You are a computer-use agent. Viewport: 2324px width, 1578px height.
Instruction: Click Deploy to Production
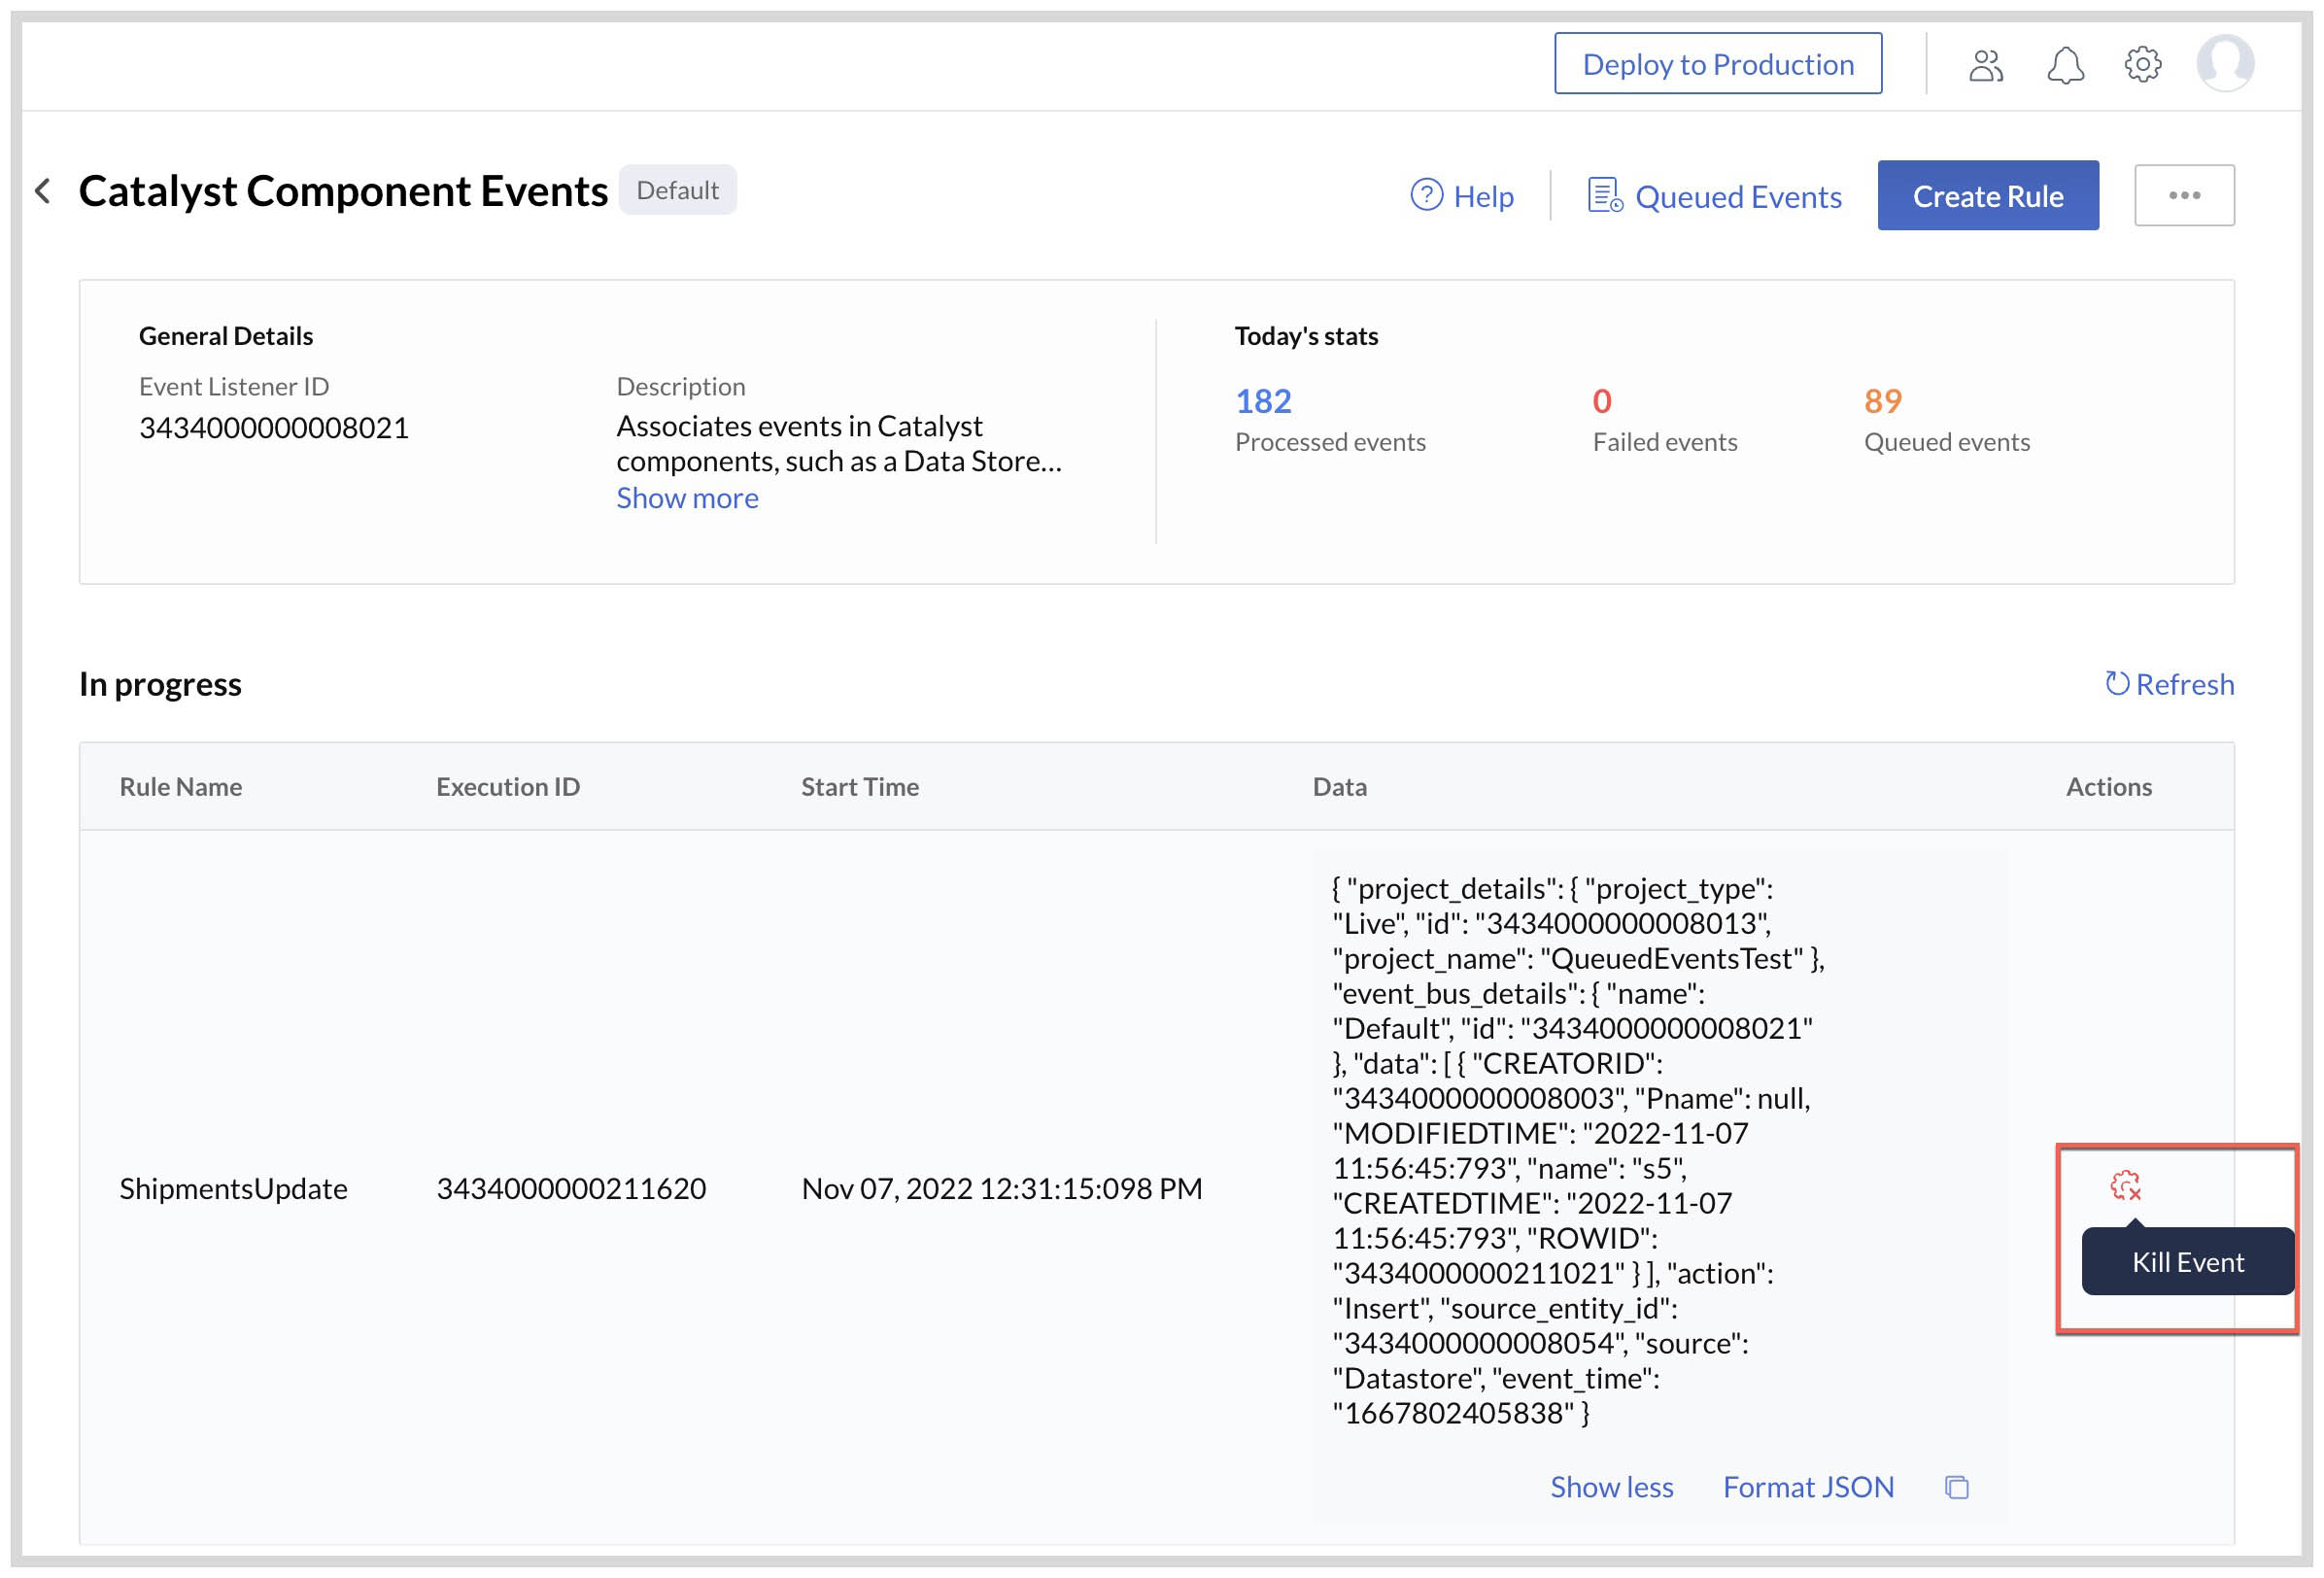1717,64
